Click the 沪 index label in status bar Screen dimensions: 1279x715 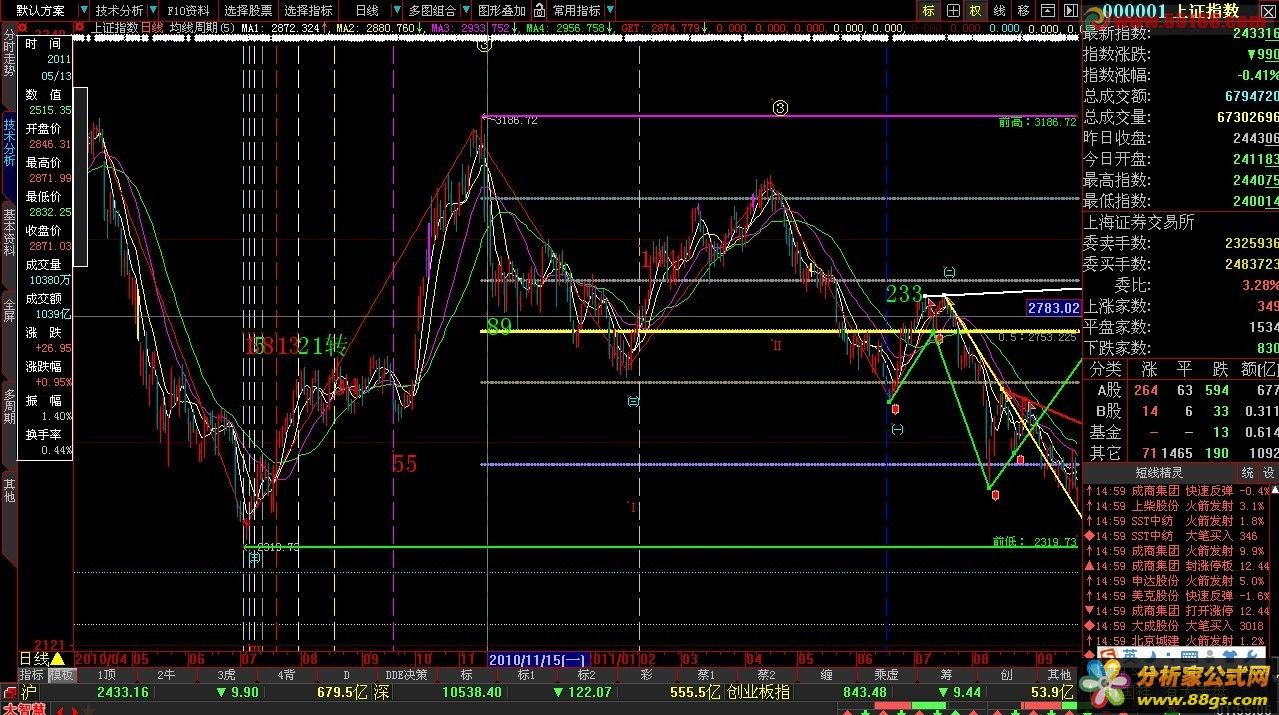pos(29,692)
